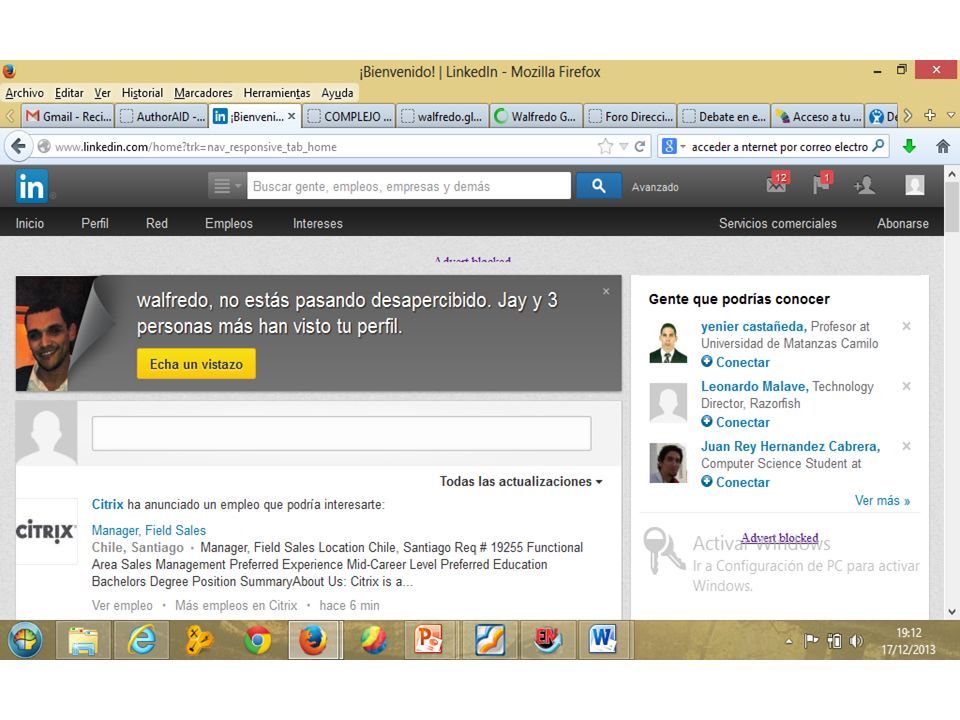The image size is (960, 720).
Task: Open Google Chrome from taskbar
Action: click(257, 640)
